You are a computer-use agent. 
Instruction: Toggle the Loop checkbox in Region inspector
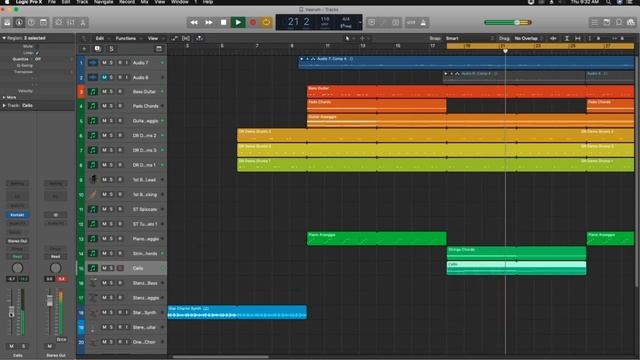(x=37, y=53)
